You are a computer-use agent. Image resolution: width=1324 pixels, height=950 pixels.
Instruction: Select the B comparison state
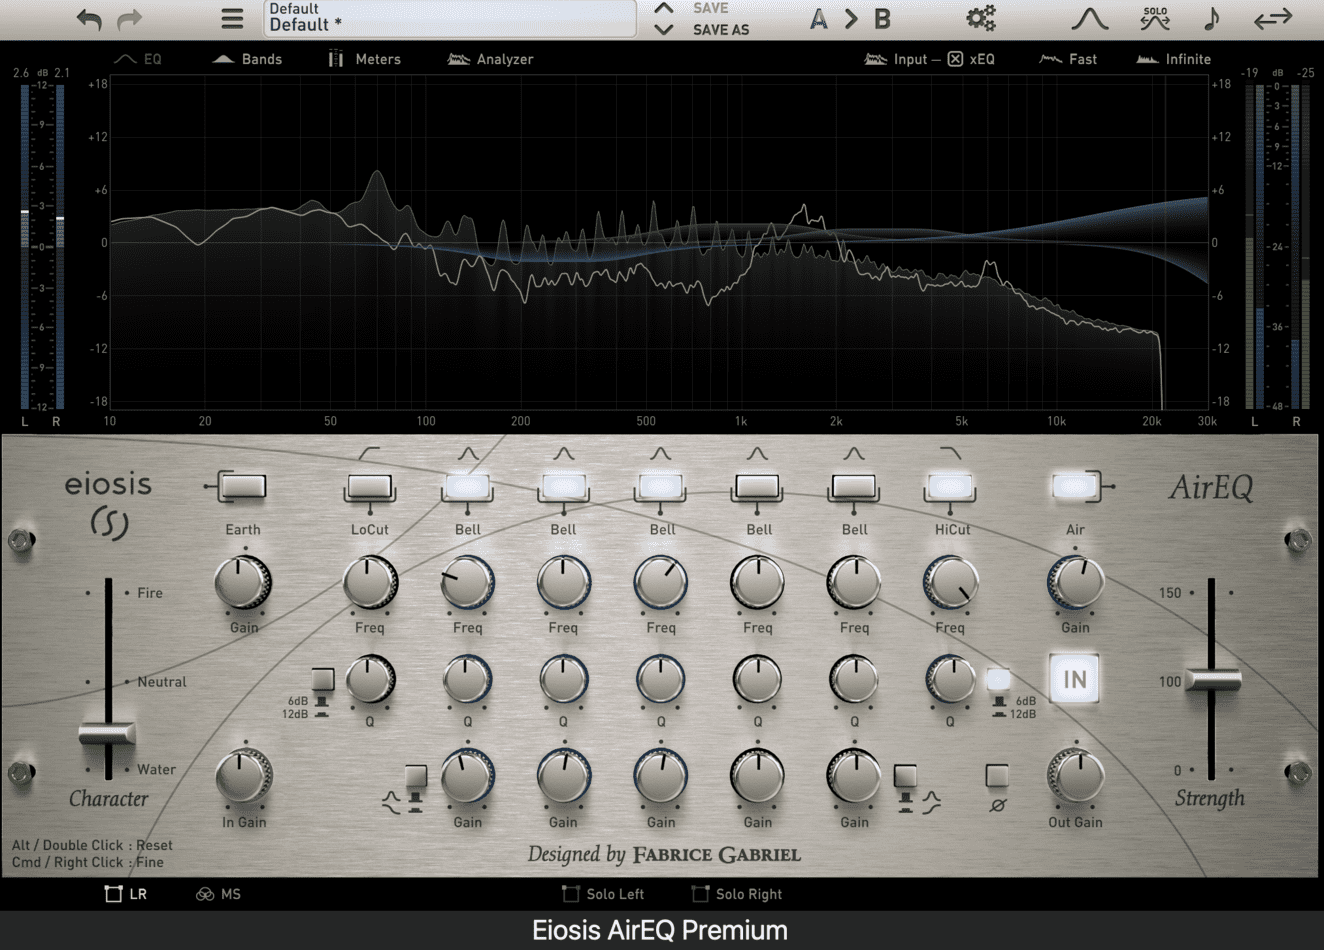882,19
